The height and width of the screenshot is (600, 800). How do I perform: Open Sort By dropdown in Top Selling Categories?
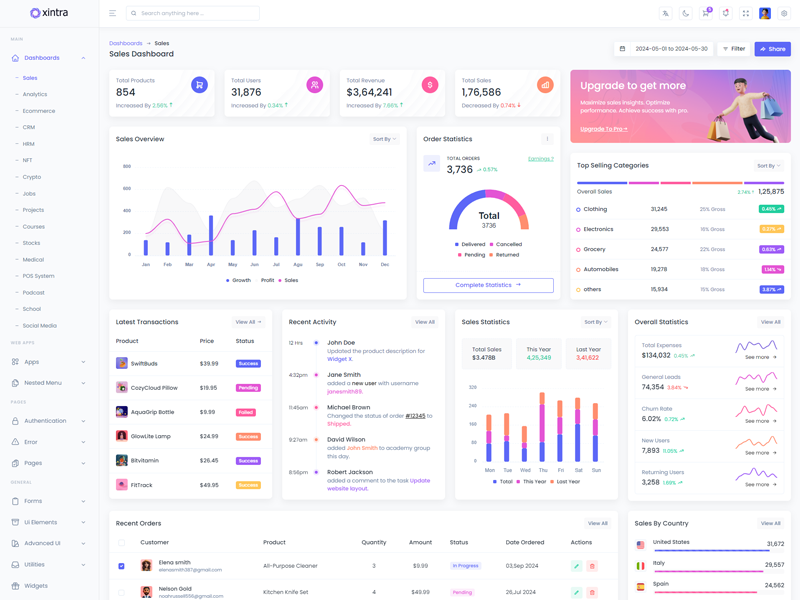point(768,166)
